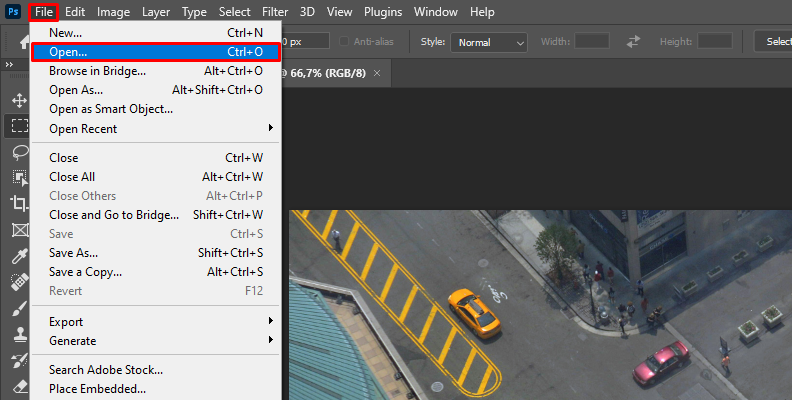792x400 pixels.
Task: Select the Clone Stamp tool
Action: (20, 334)
